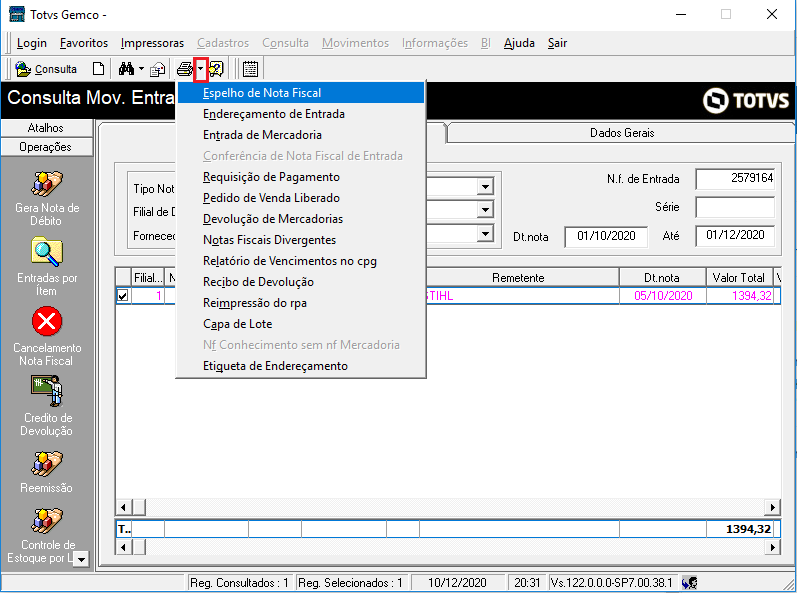Click the N.f. de Entrada field
797x593 pixels.
[x=735, y=178]
